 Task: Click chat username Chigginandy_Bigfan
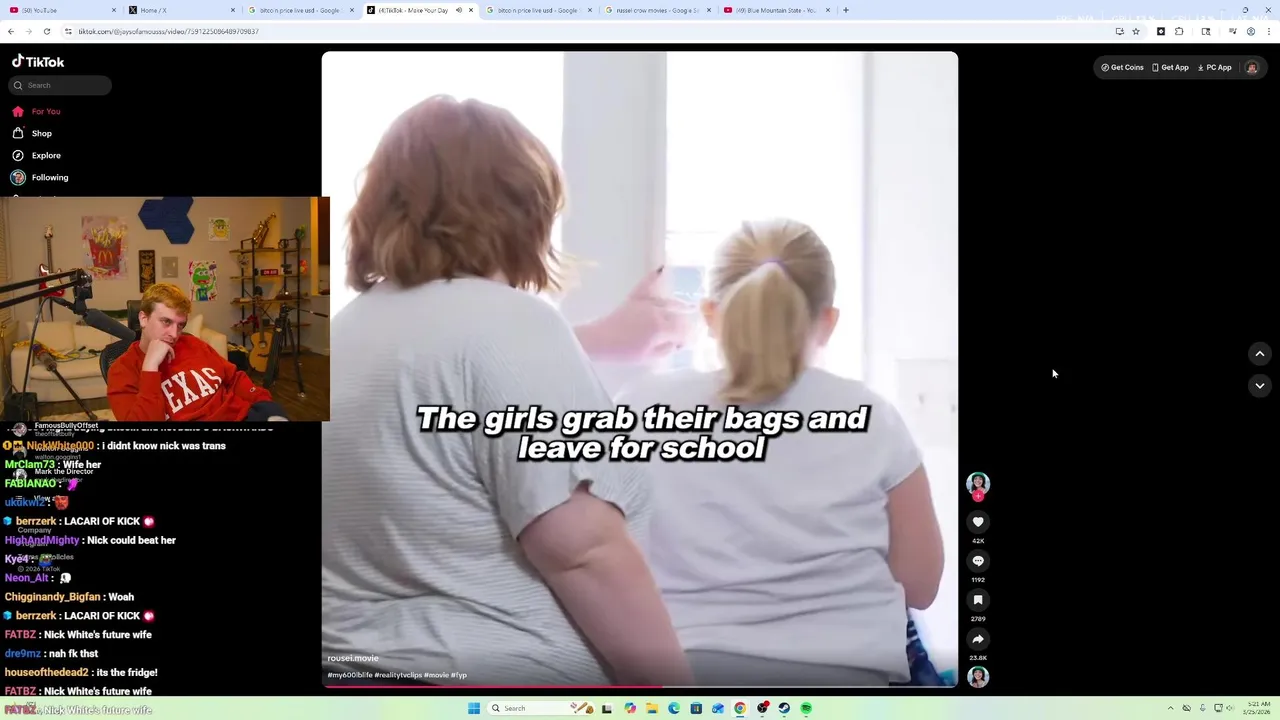(x=53, y=597)
